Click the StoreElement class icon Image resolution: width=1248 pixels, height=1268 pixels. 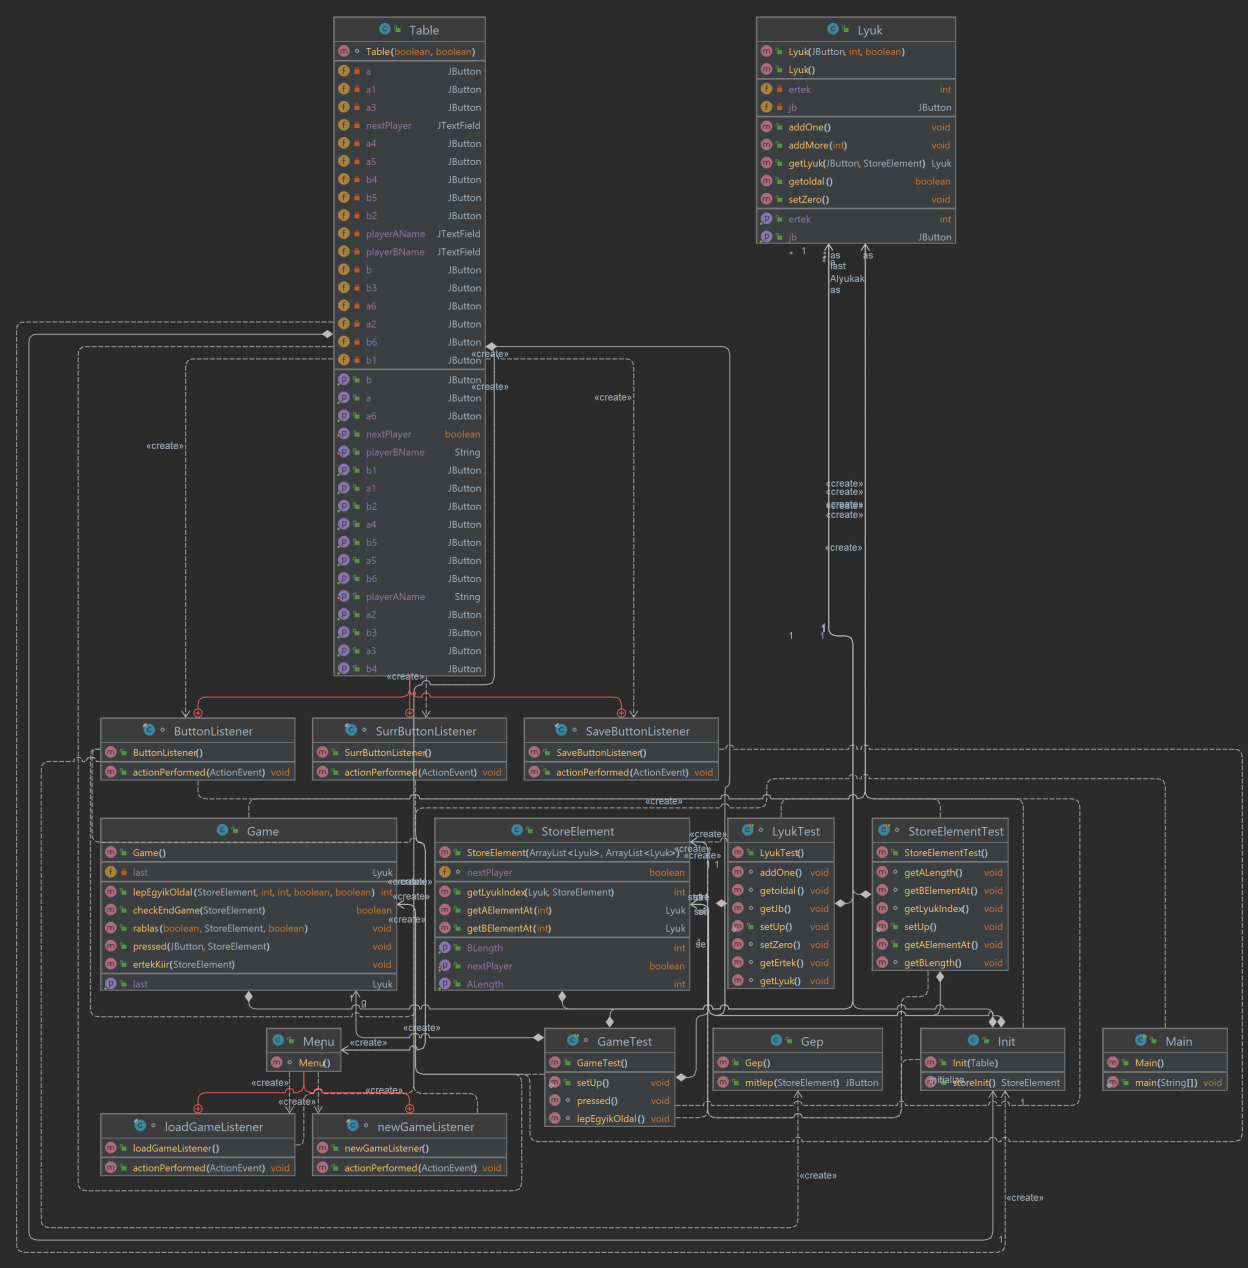(x=517, y=830)
